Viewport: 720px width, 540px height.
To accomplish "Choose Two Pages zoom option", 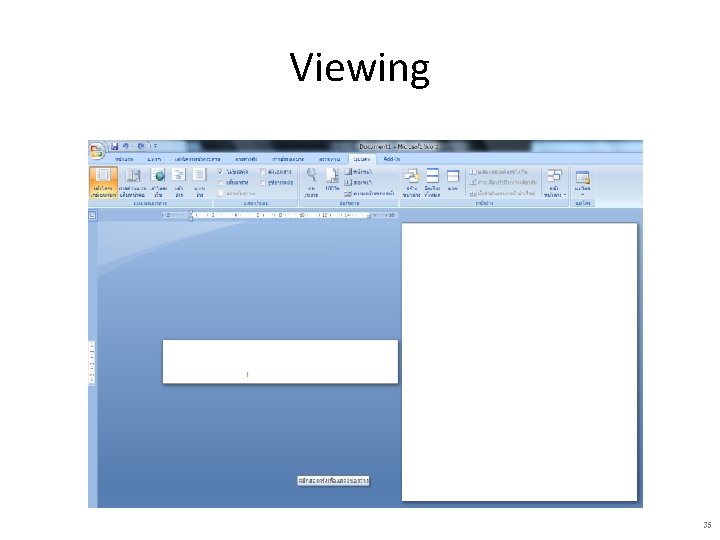I will click(x=358, y=182).
